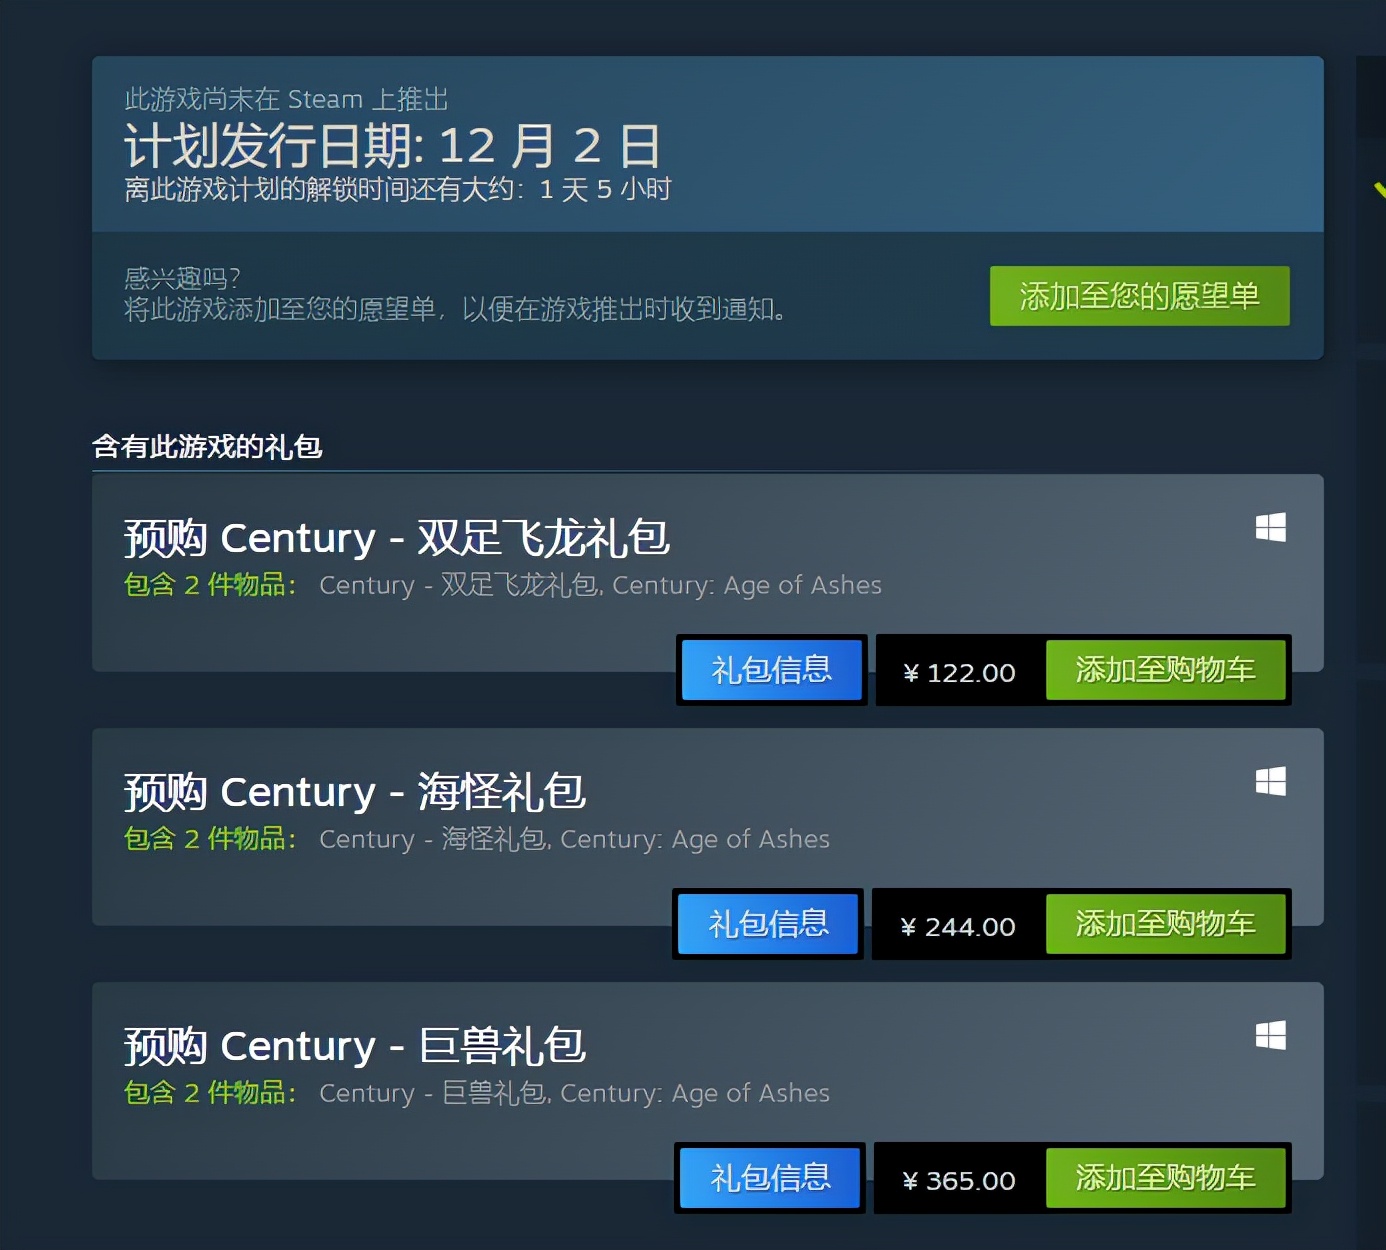Screen dimensions: 1386x1250
Task: Open 礼包信息 for the 双足飞龙礼包 bundle
Action: (771, 669)
